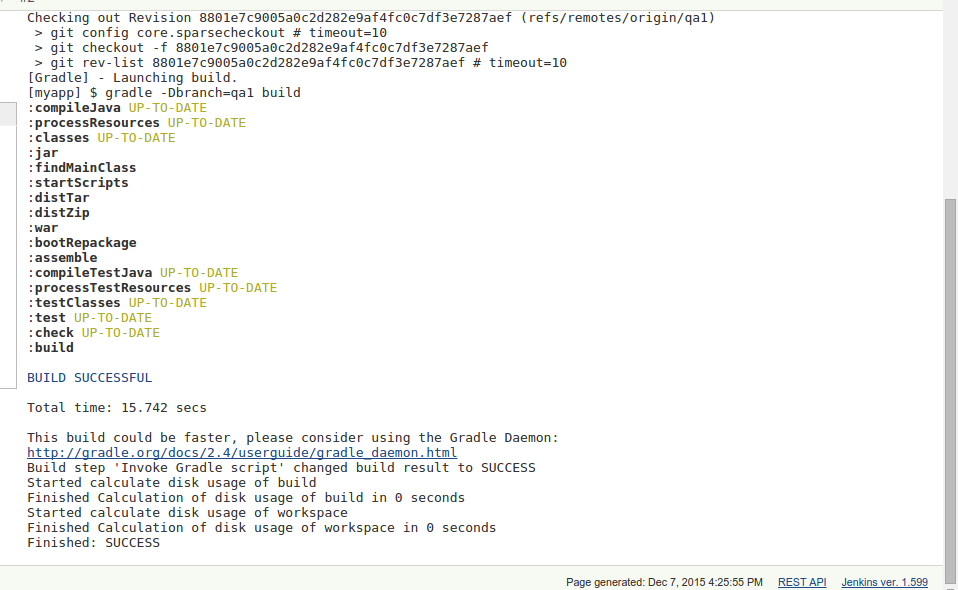Click the Invoke Gradle script result line
958x590 pixels.
click(x=281, y=467)
